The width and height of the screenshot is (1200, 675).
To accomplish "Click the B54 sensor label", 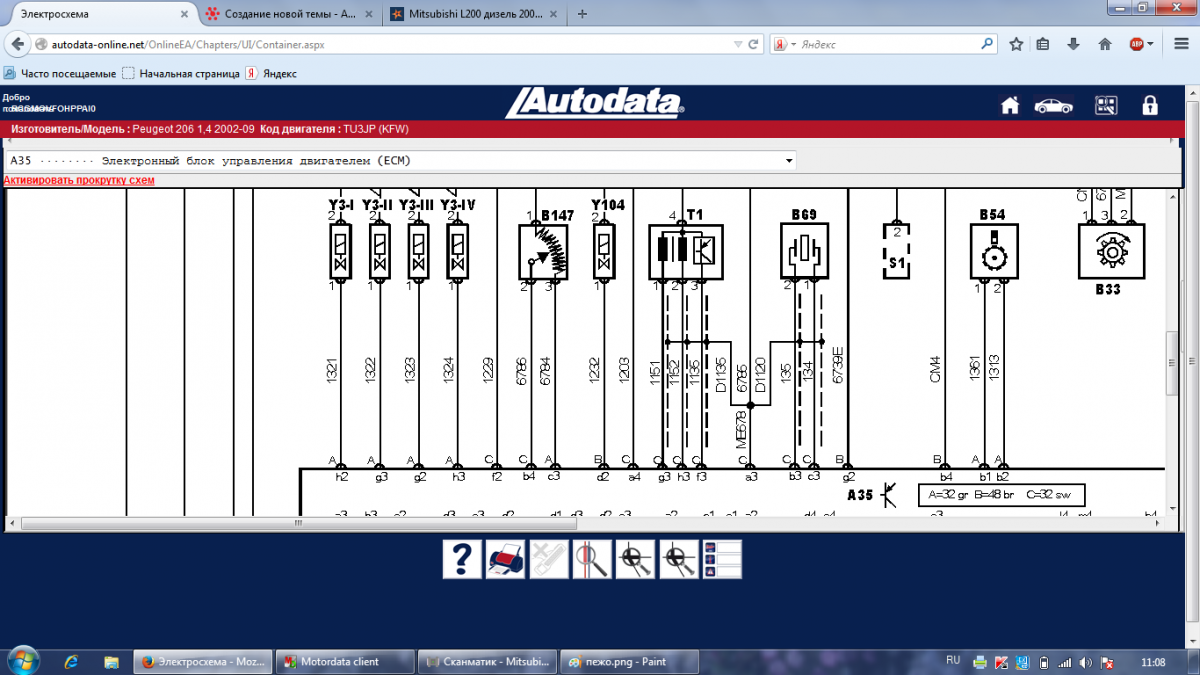I will point(992,214).
